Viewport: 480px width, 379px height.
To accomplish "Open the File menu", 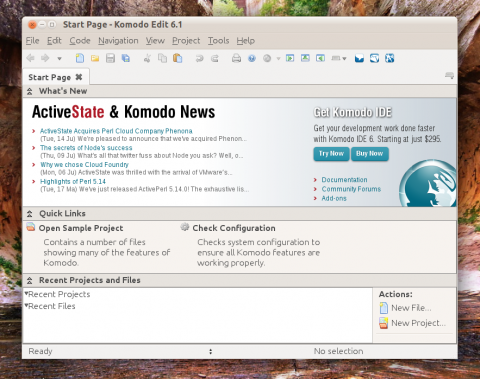I will coord(33,41).
